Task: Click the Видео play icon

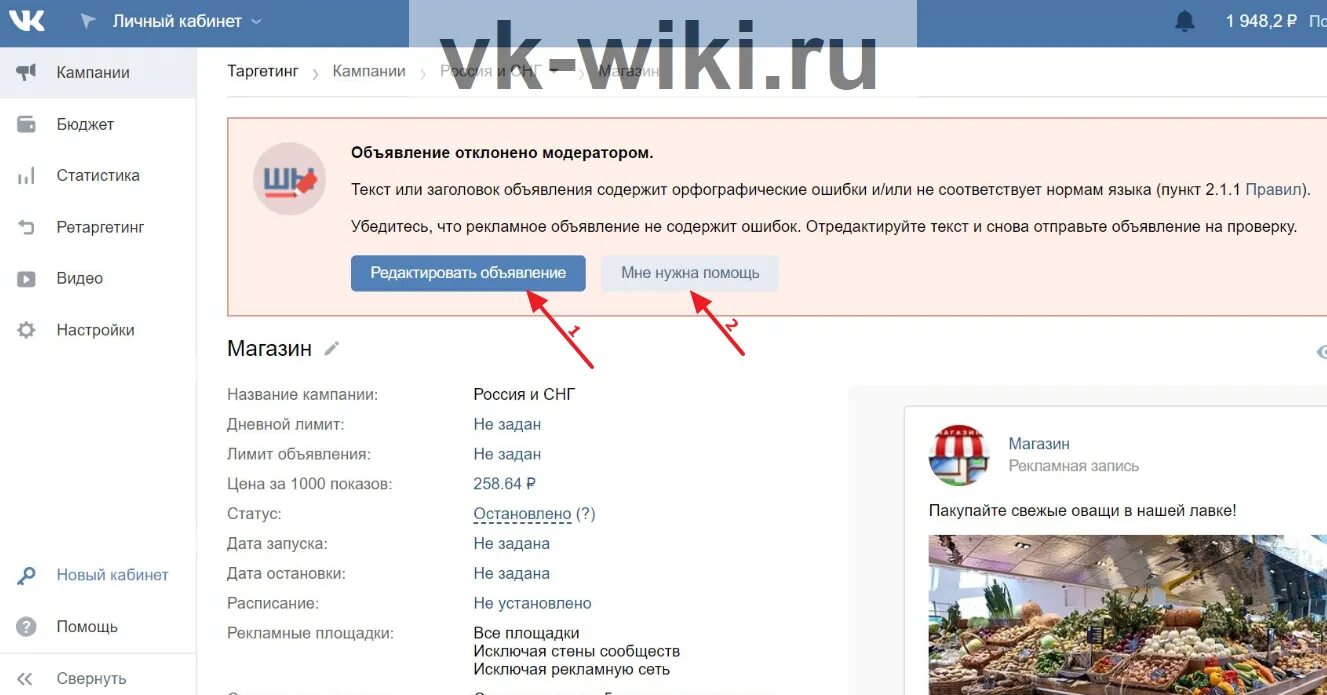Action: pyautogui.click(x=27, y=279)
